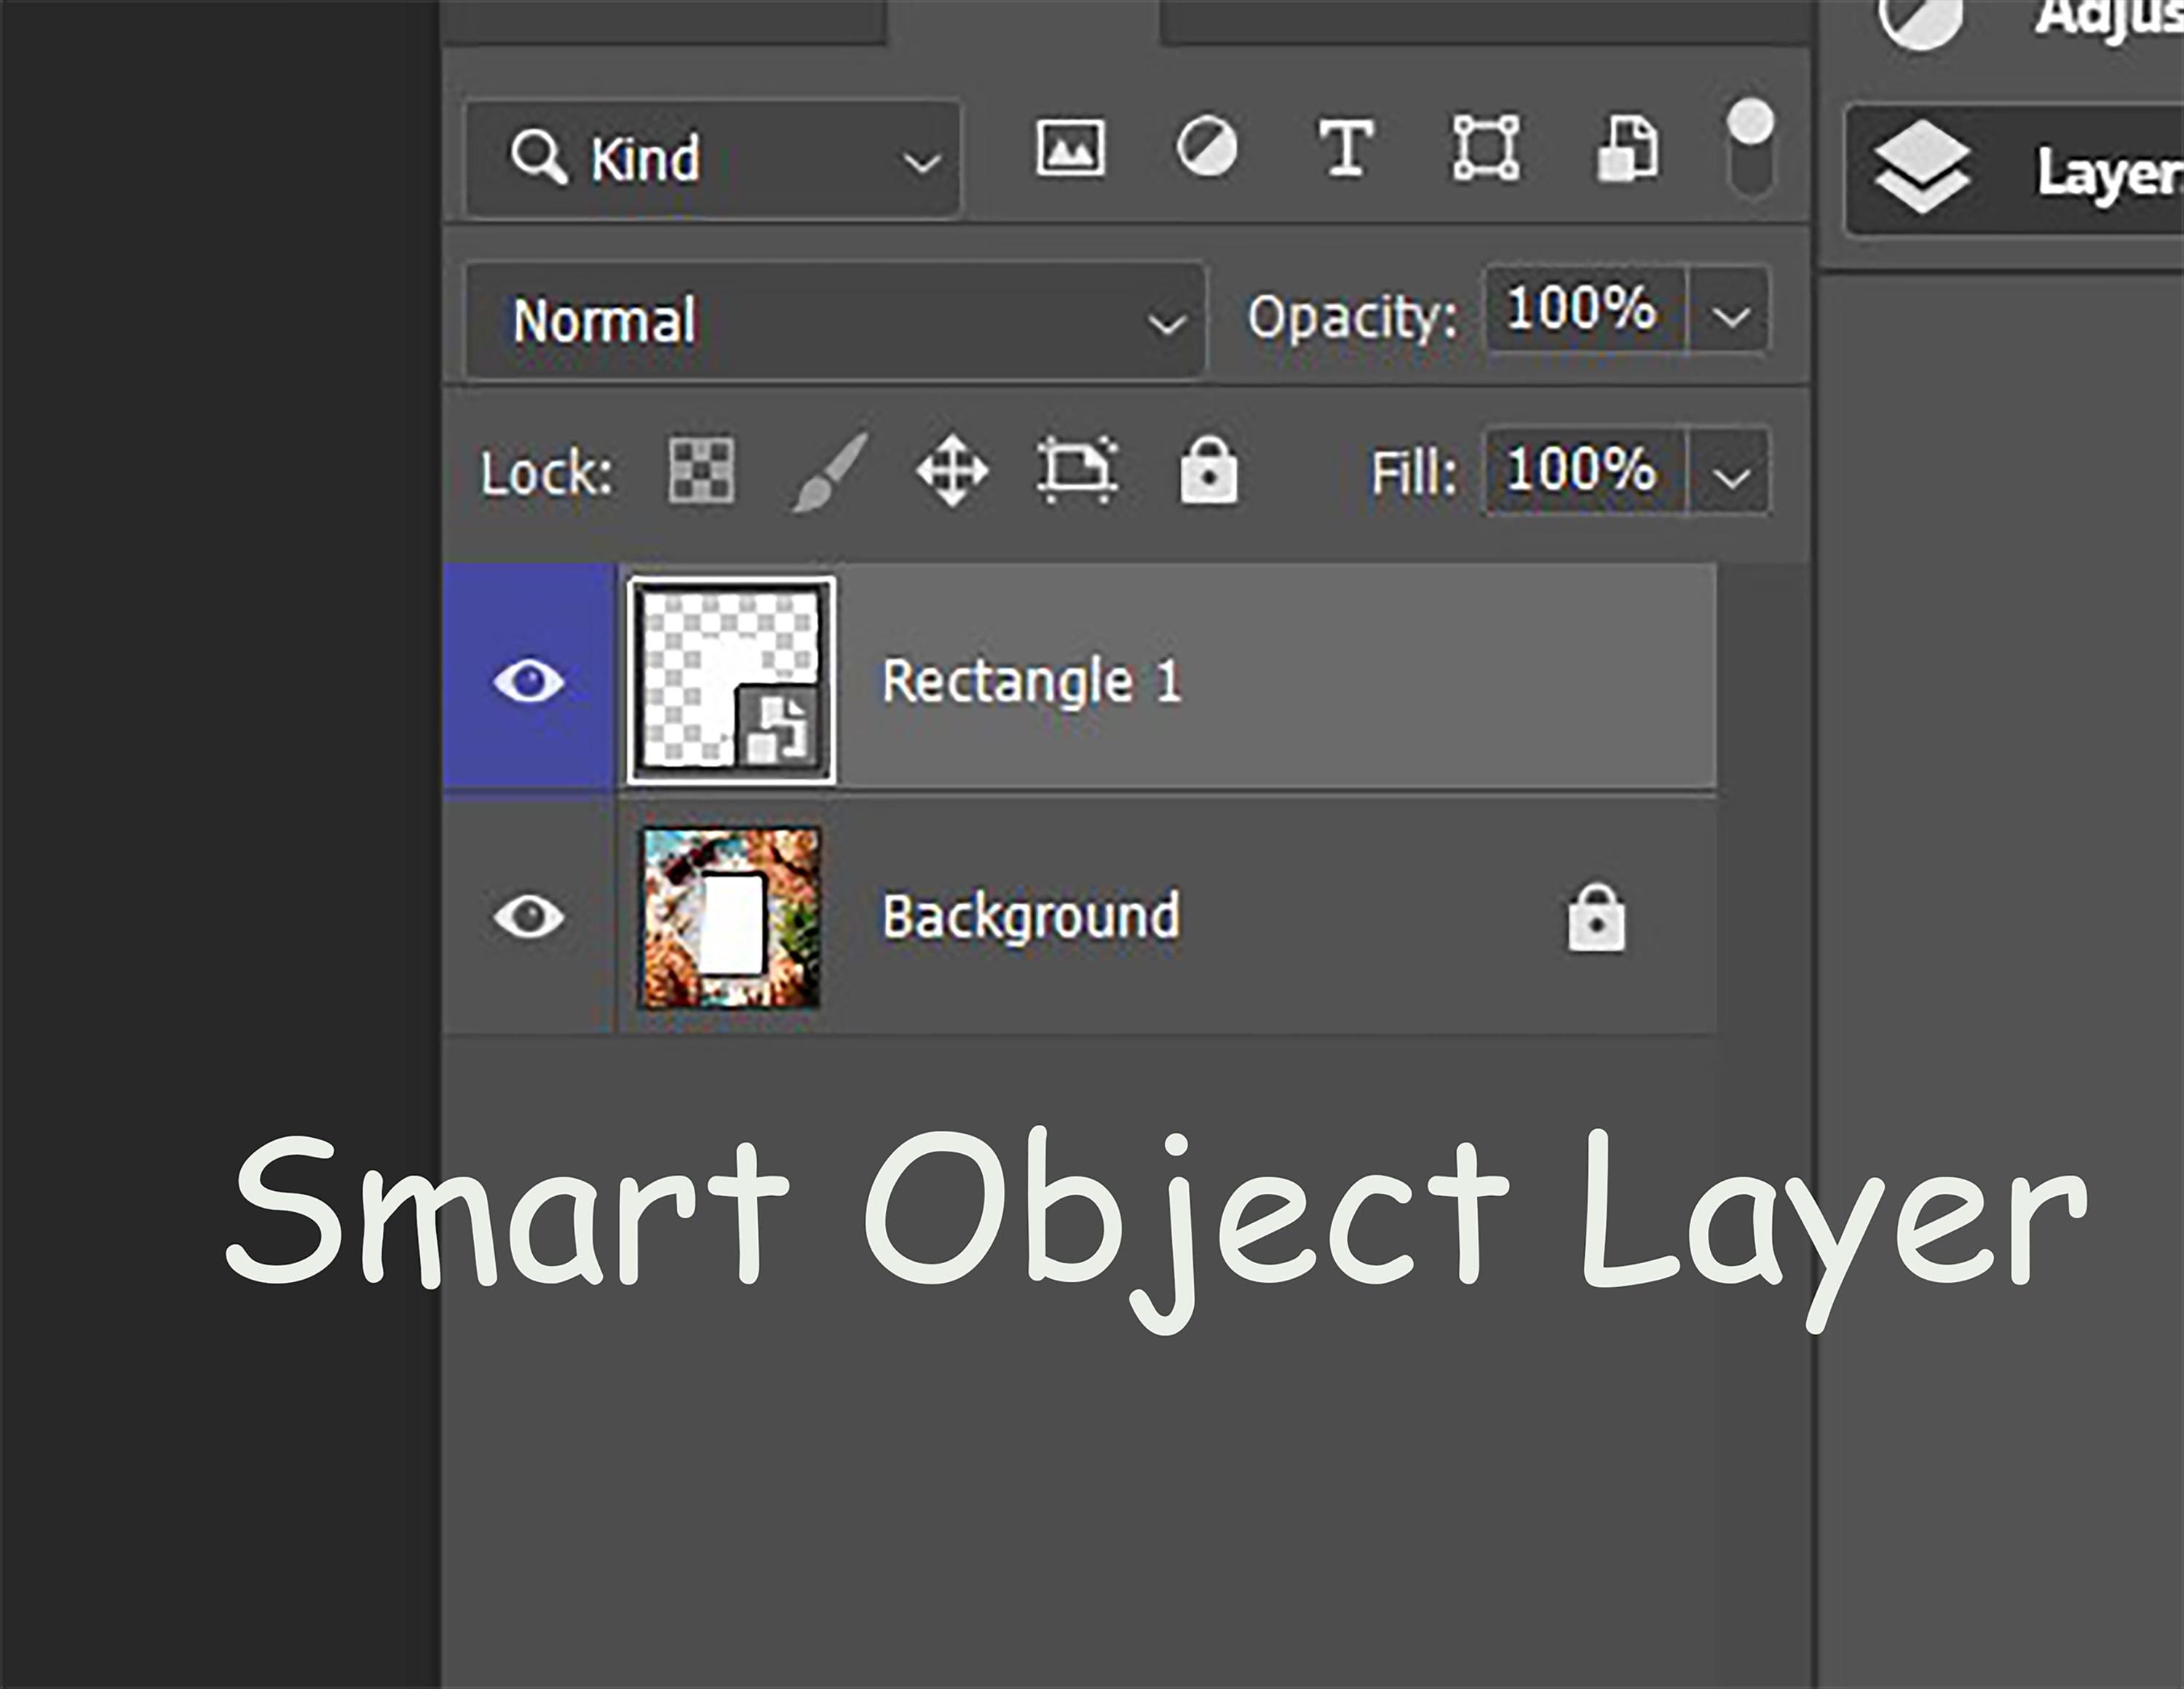Click the Opacity label
2184x1689 pixels.
(1352, 318)
